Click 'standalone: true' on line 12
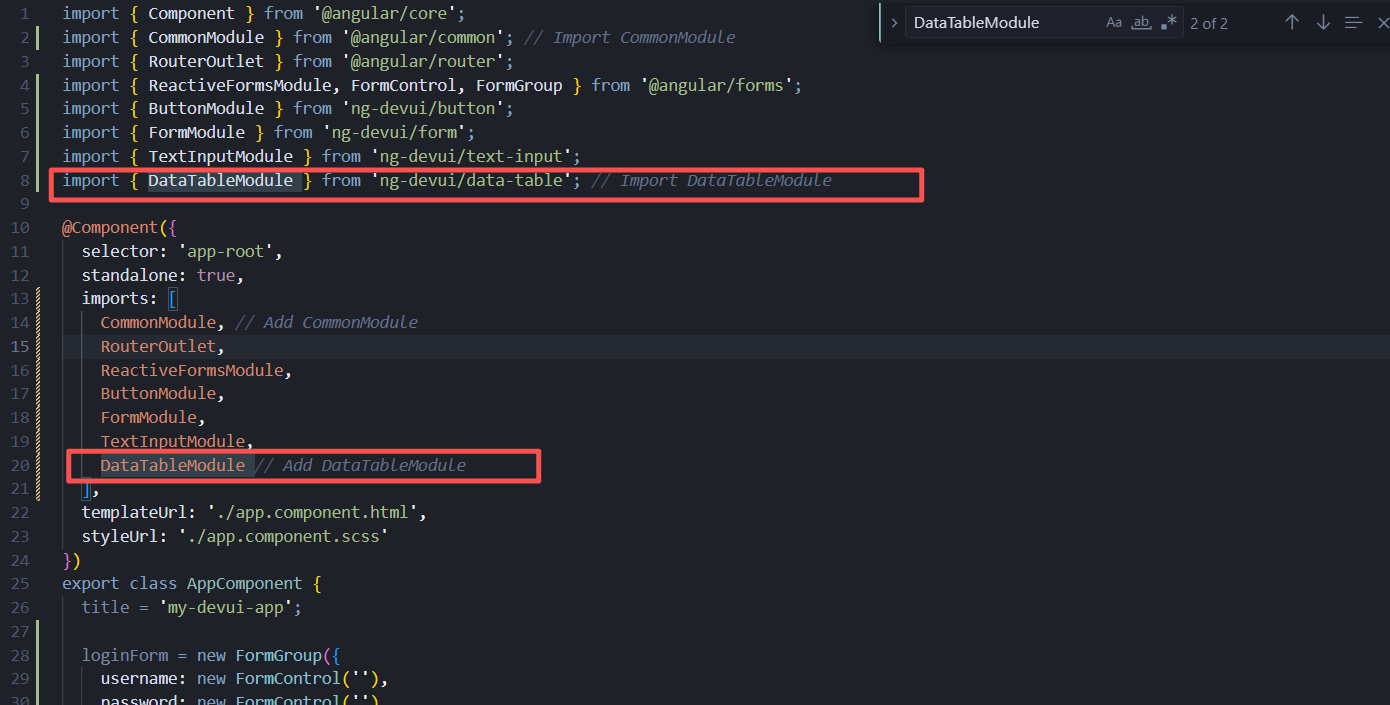The height and width of the screenshot is (705, 1390). click(x=158, y=274)
